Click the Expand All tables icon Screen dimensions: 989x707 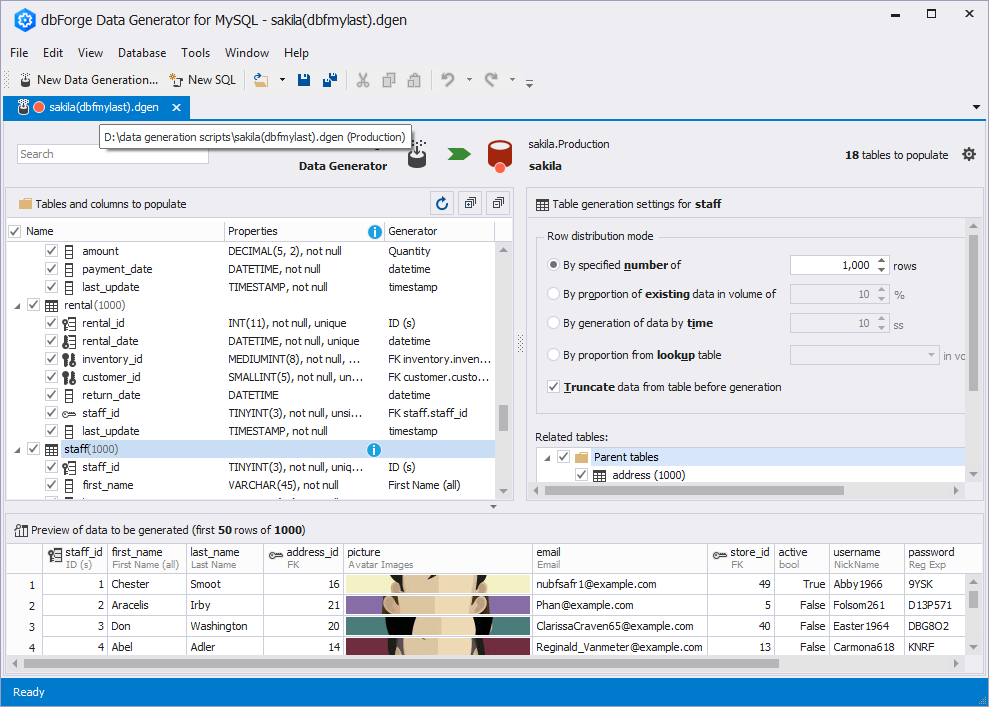[x=470, y=203]
